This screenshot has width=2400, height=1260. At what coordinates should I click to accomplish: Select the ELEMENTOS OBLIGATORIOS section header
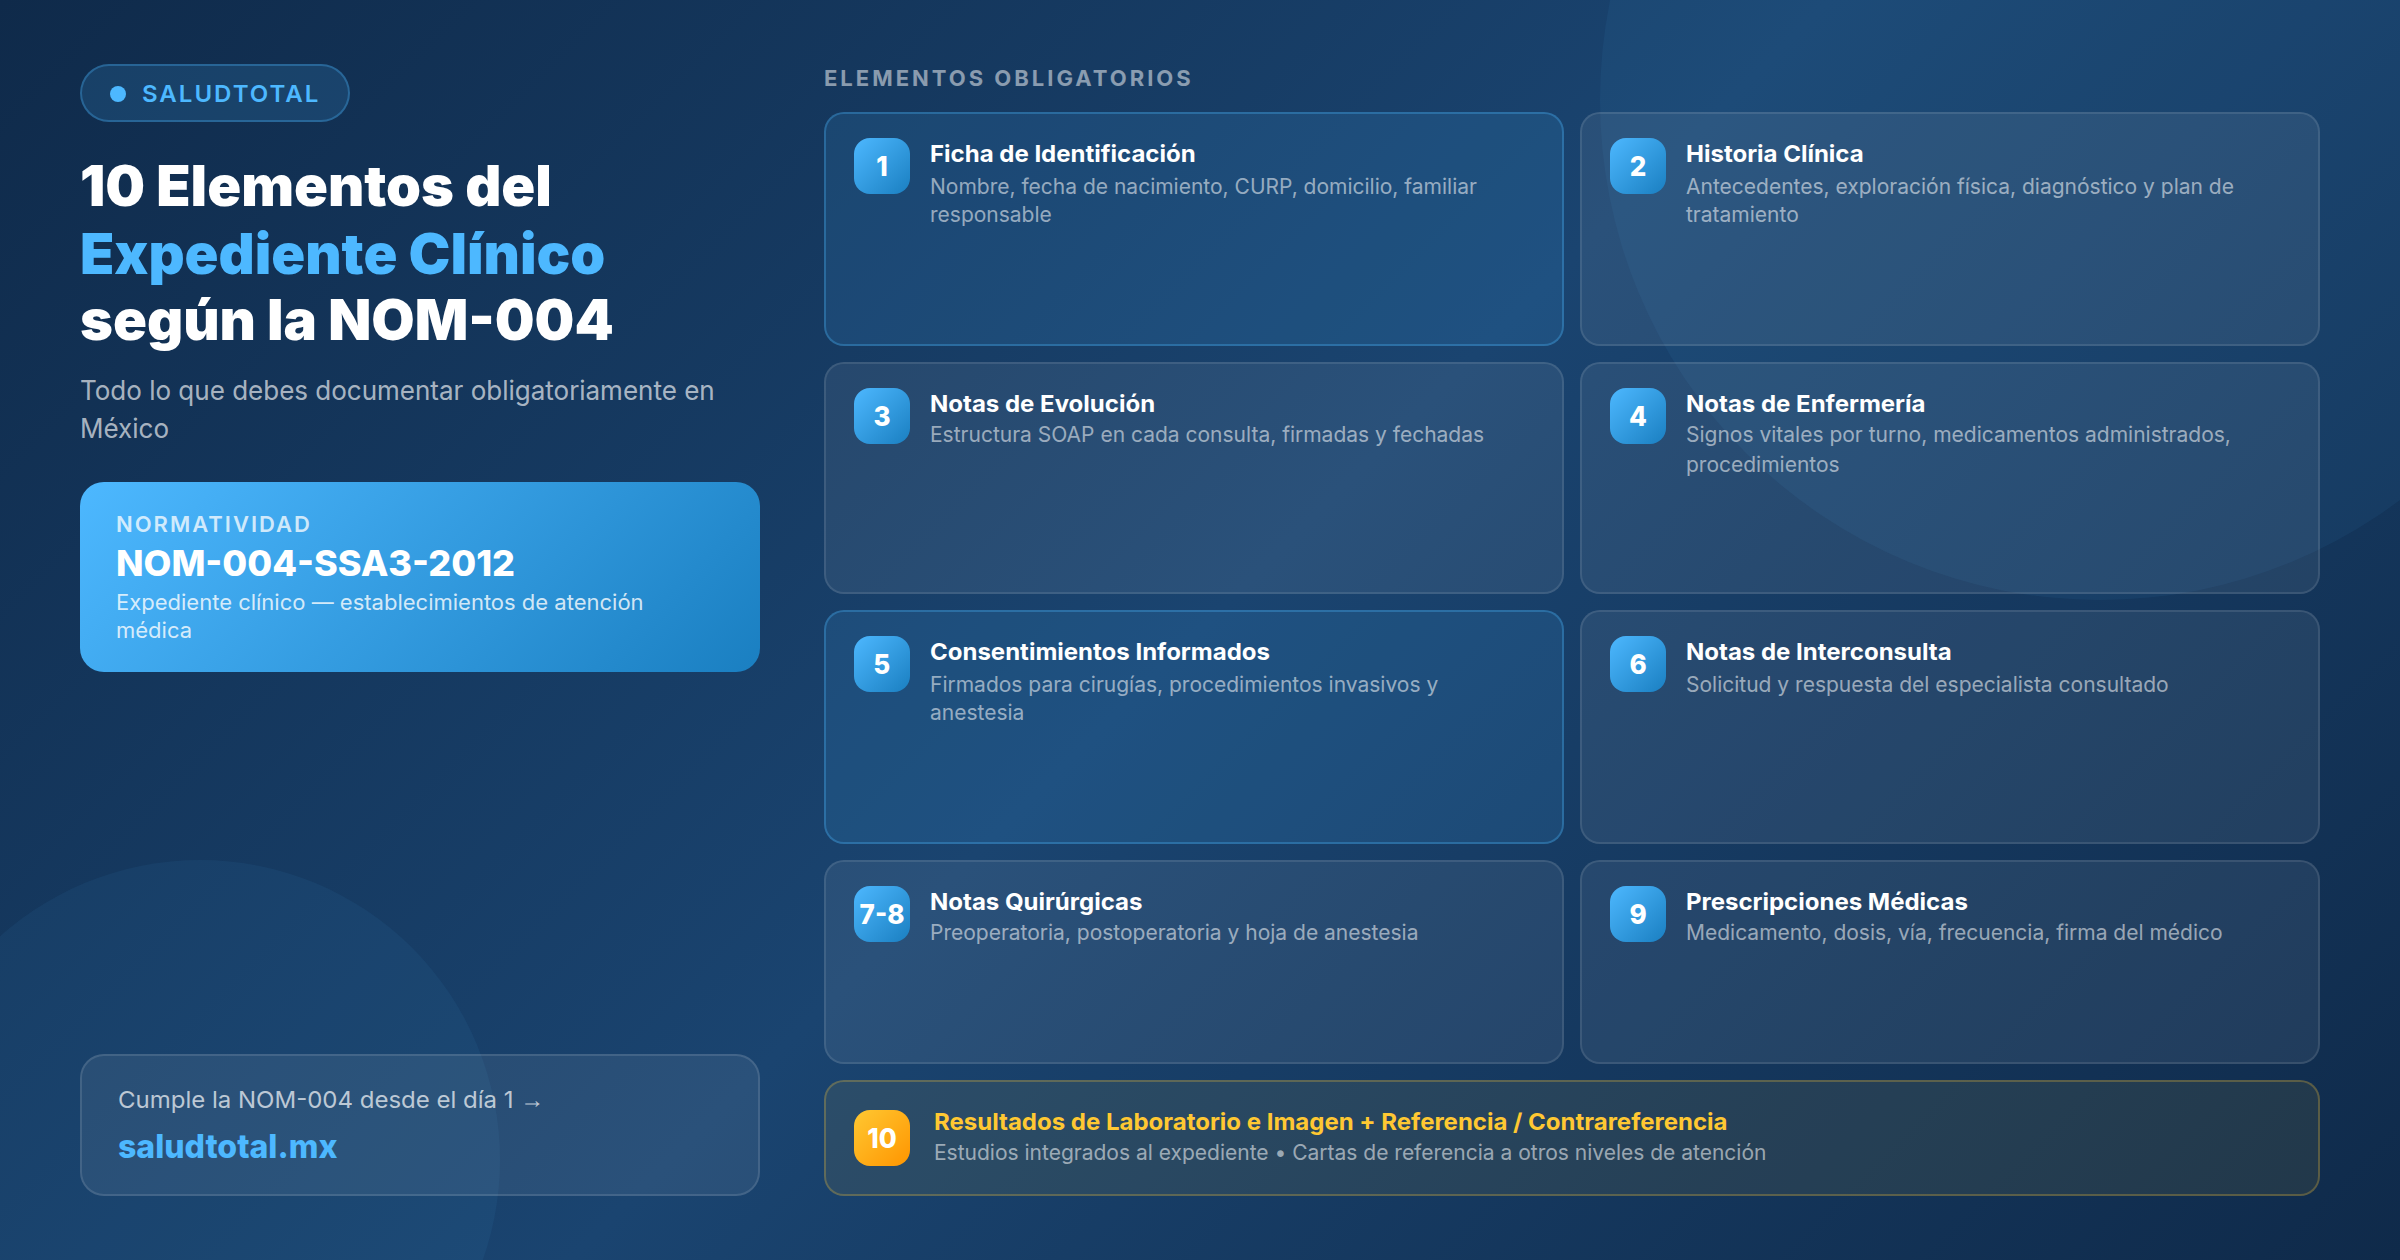1007,79
